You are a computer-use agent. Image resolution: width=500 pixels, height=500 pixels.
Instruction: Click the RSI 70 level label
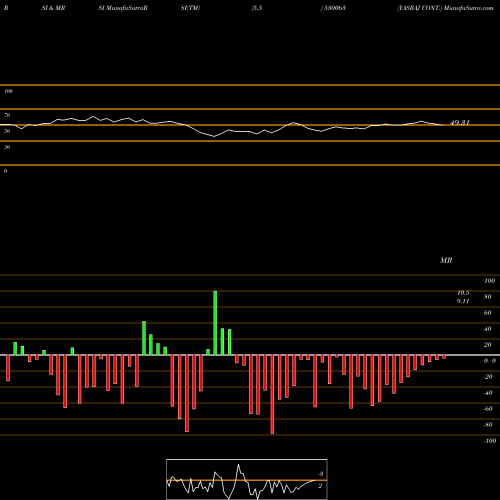click(x=7, y=115)
